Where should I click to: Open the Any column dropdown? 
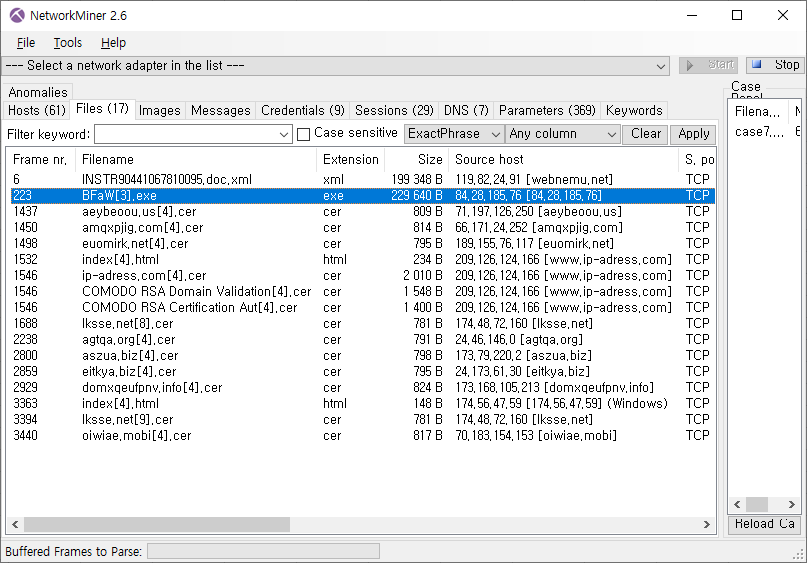click(563, 134)
